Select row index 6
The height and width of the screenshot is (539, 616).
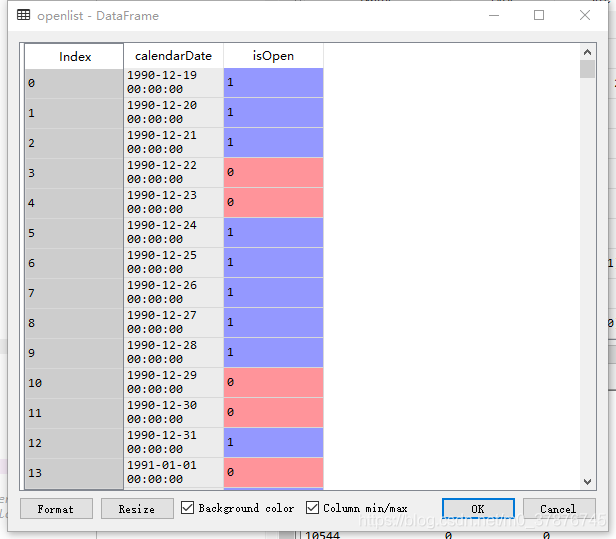(x=74, y=263)
